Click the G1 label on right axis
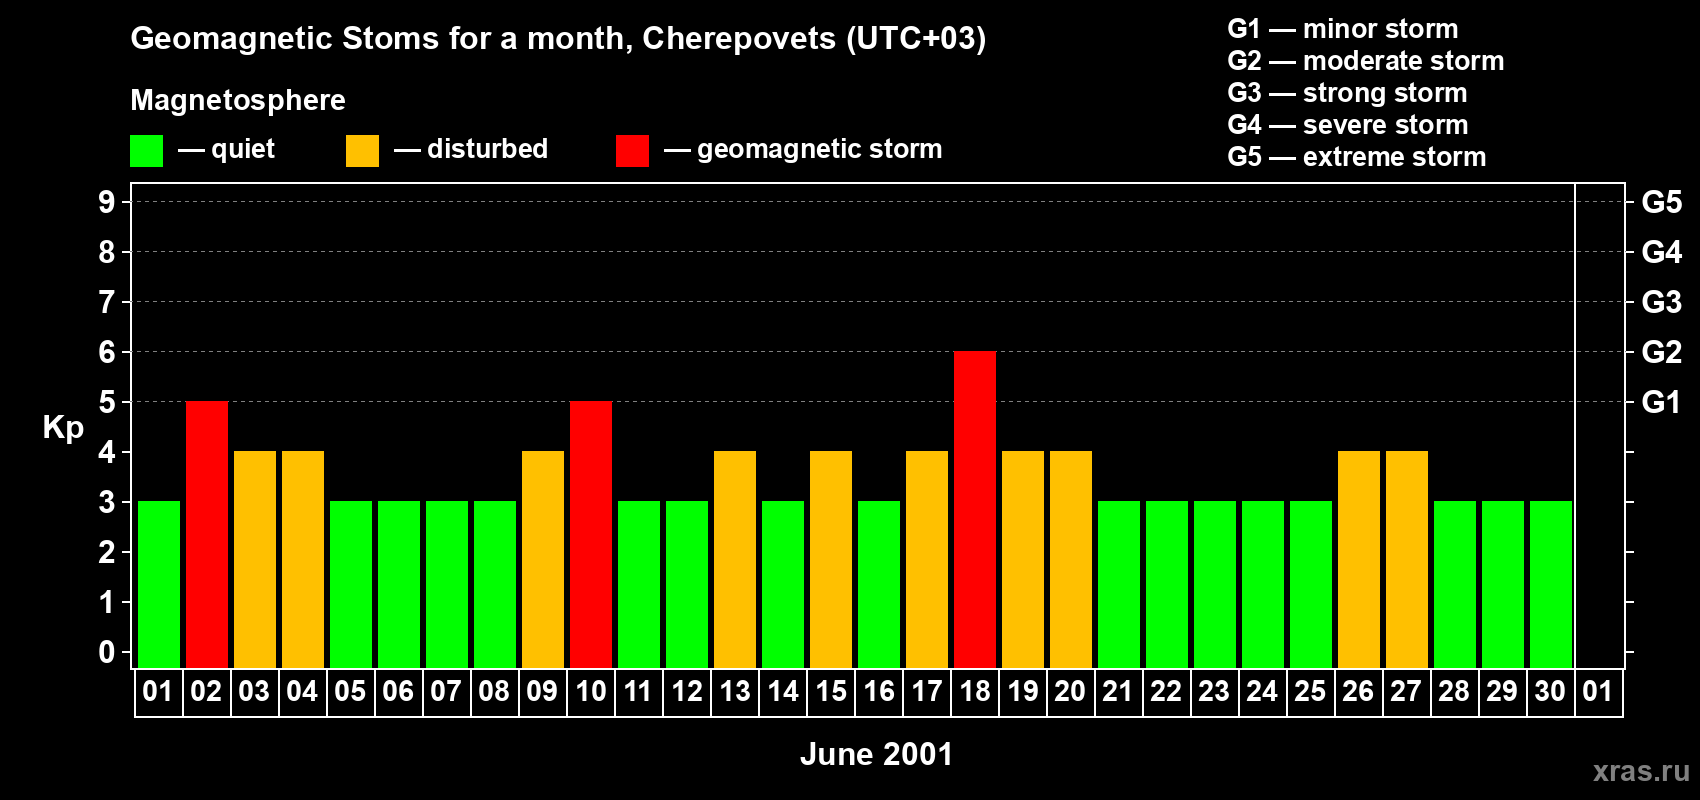This screenshot has width=1700, height=800. pyautogui.click(x=1662, y=402)
